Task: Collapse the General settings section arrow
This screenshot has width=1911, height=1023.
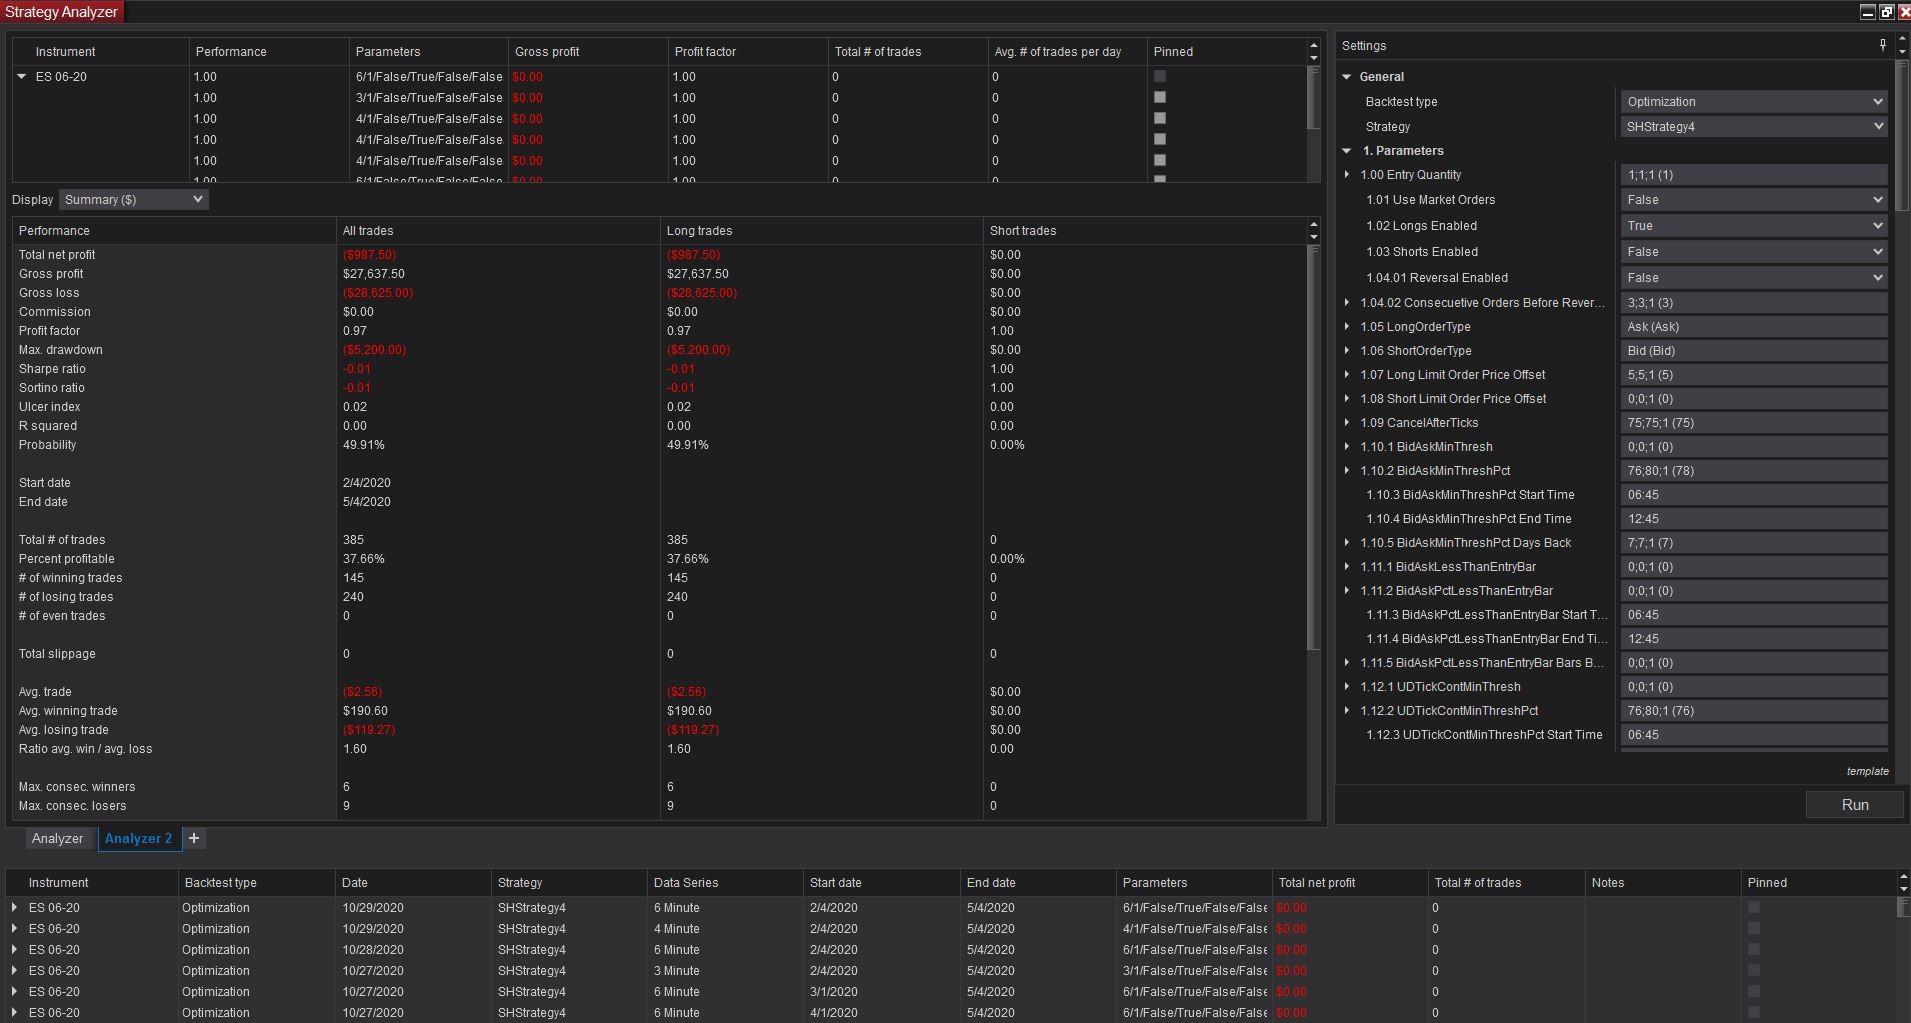Action: click(x=1347, y=77)
